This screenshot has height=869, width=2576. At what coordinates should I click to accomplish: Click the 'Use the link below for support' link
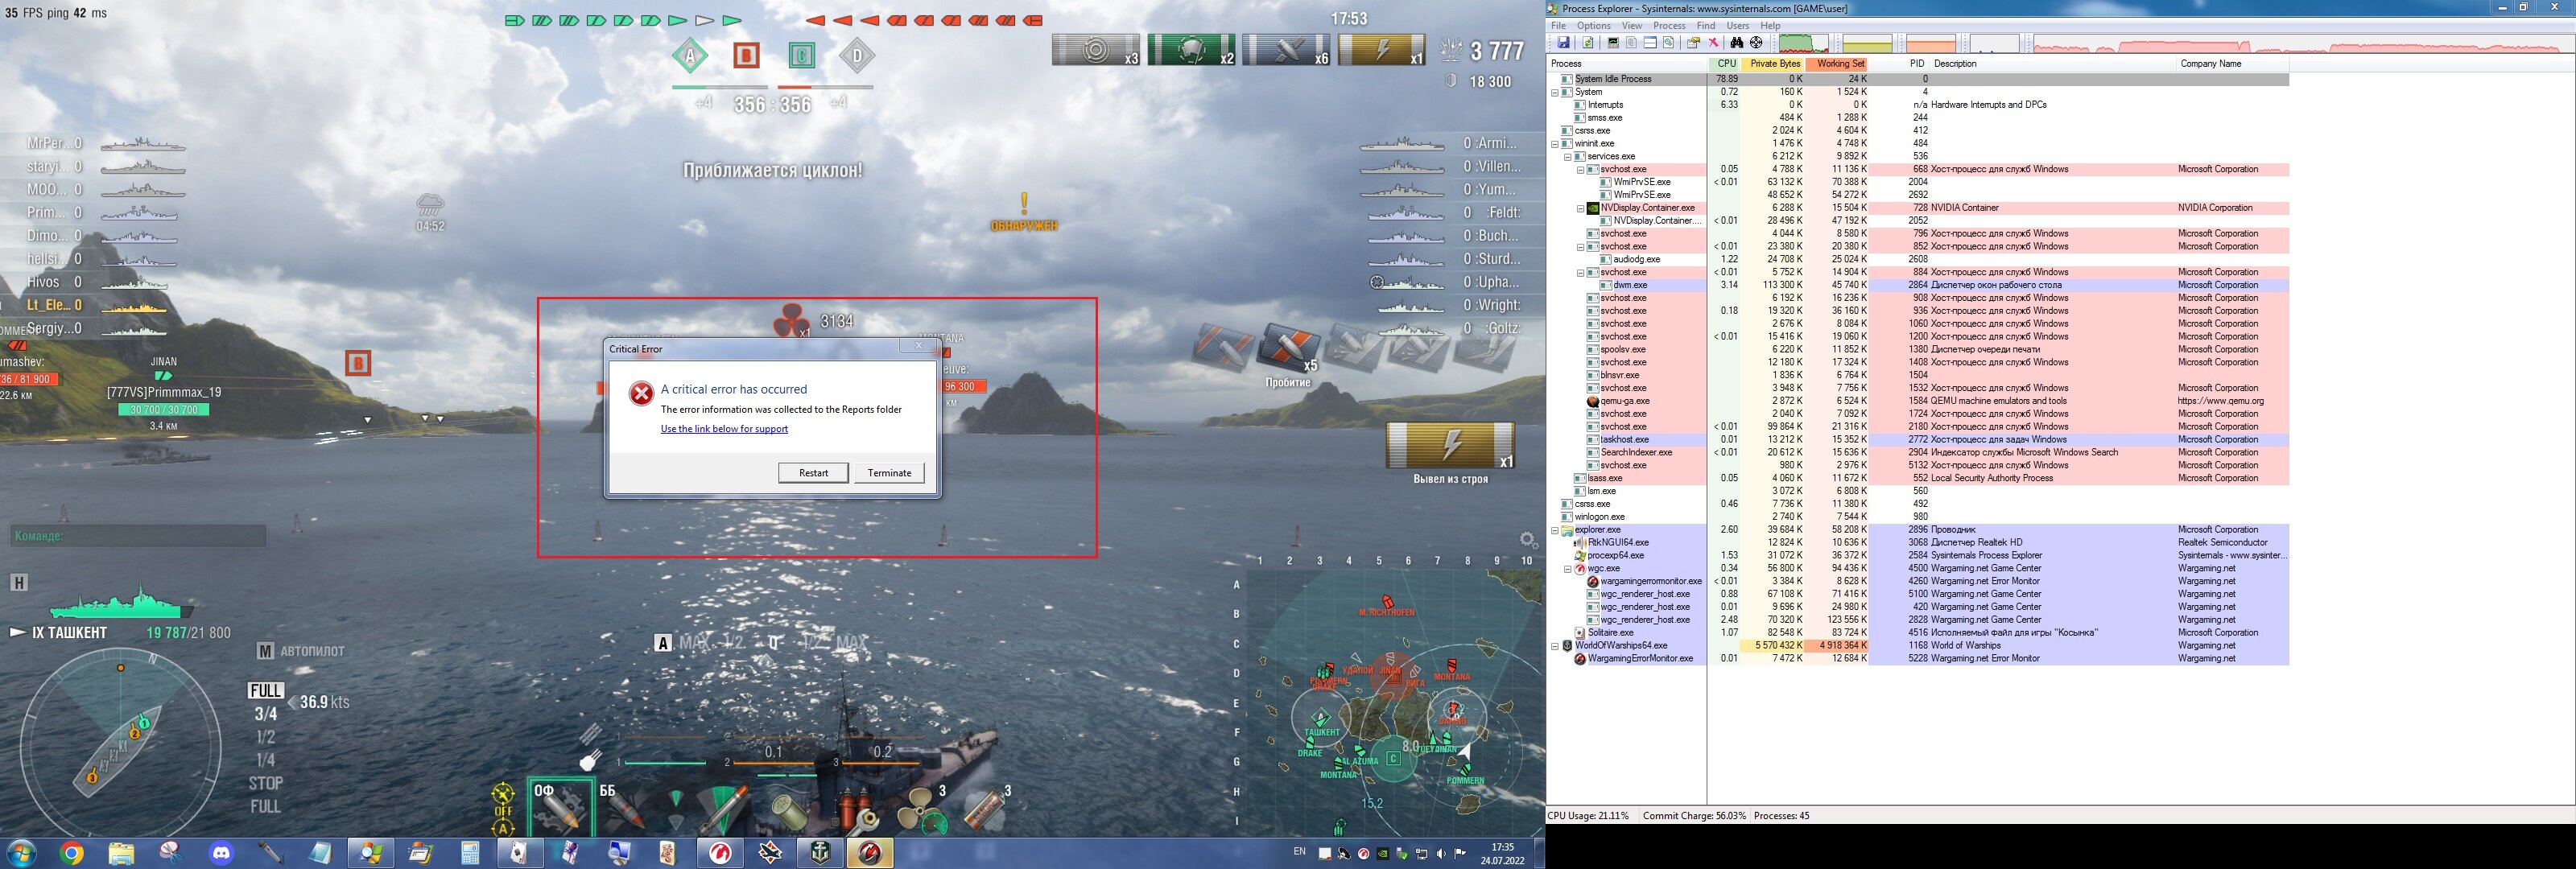pos(724,429)
